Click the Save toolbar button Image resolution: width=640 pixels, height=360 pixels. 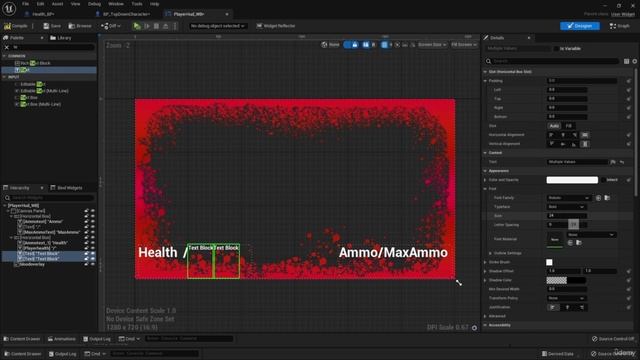52,26
